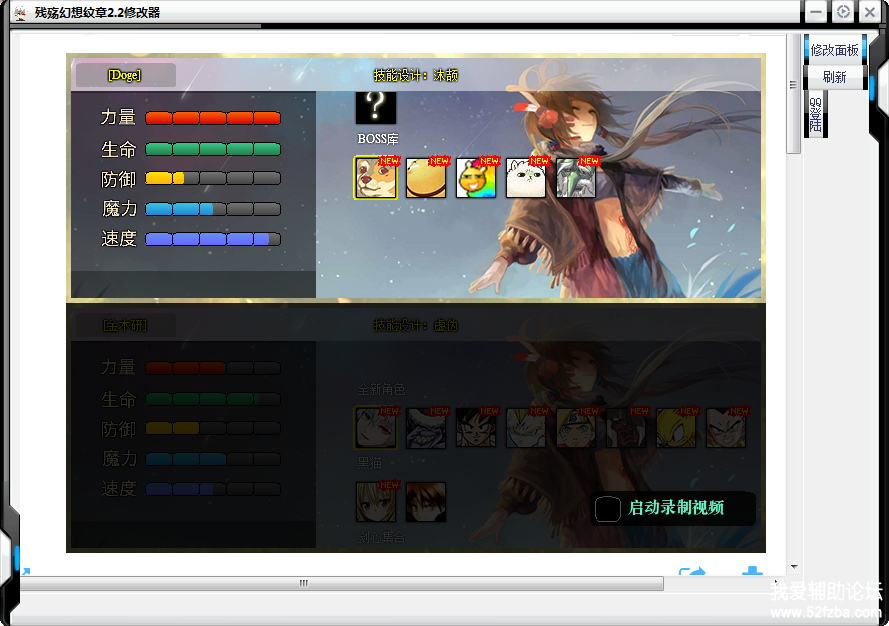This screenshot has height=626, width=889.
Task: Click the trainer app icon in title bar
Action: (20, 12)
